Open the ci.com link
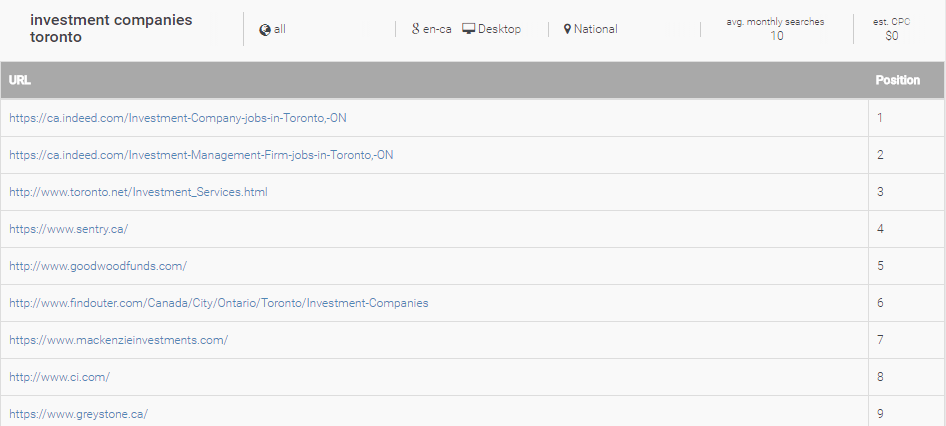946x426 pixels. (x=59, y=377)
